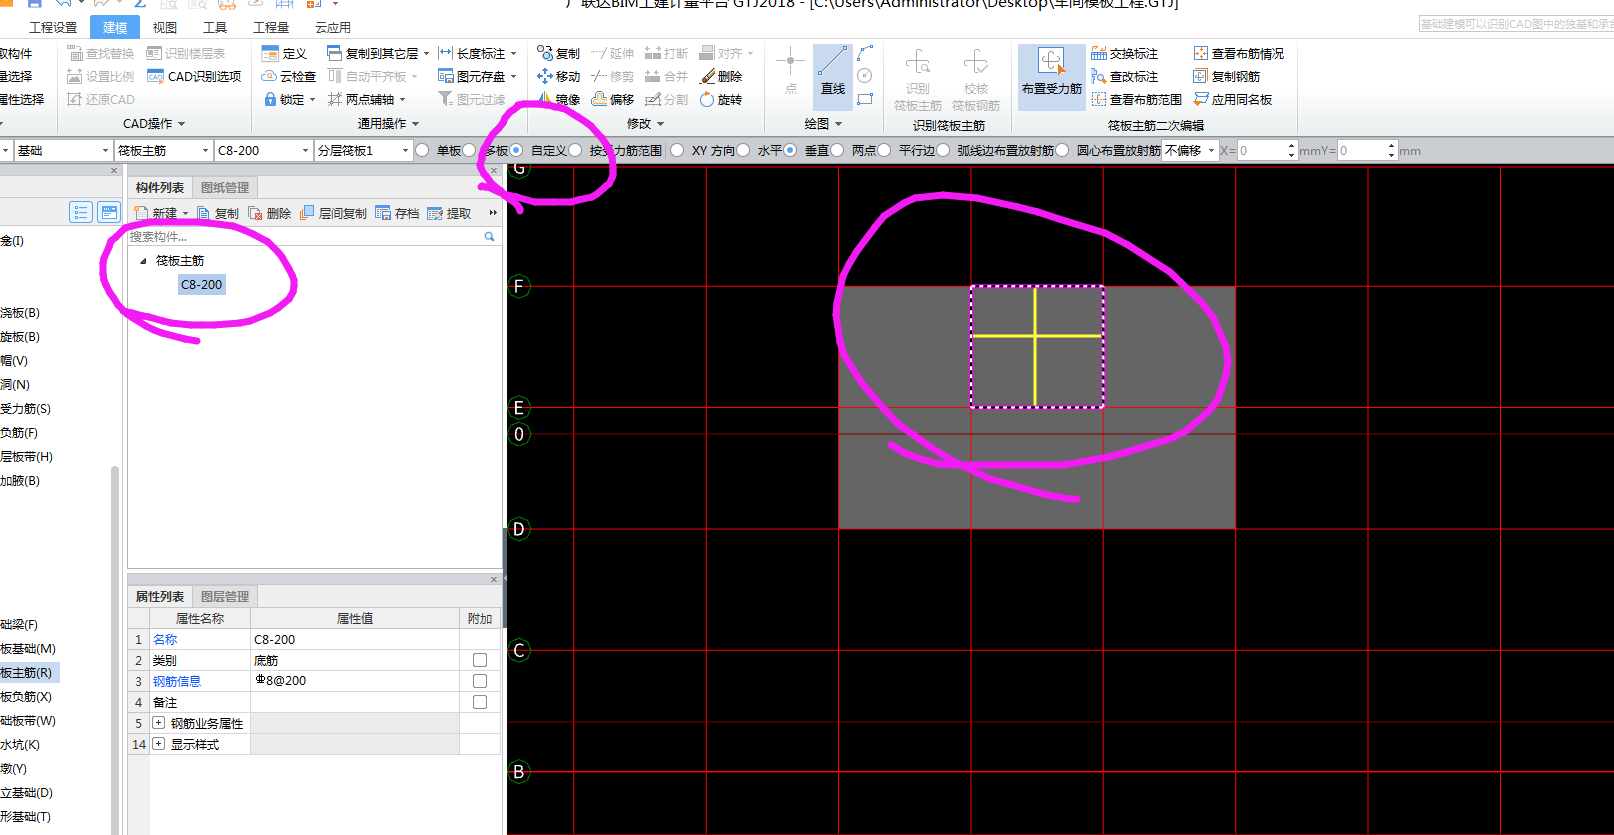Click the component search magnifier icon
This screenshot has width=1614, height=835.
[489, 237]
